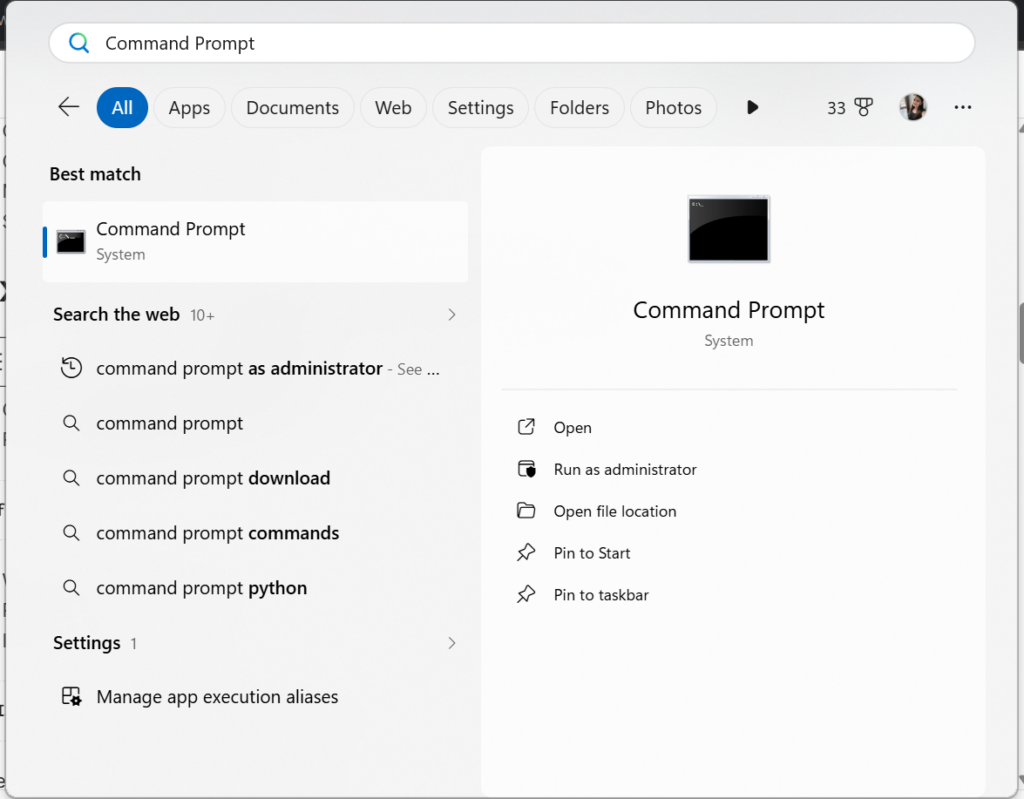Click the search icon beside command prompt python
This screenshot has height=799, width=1024.
tap(71, 587)
